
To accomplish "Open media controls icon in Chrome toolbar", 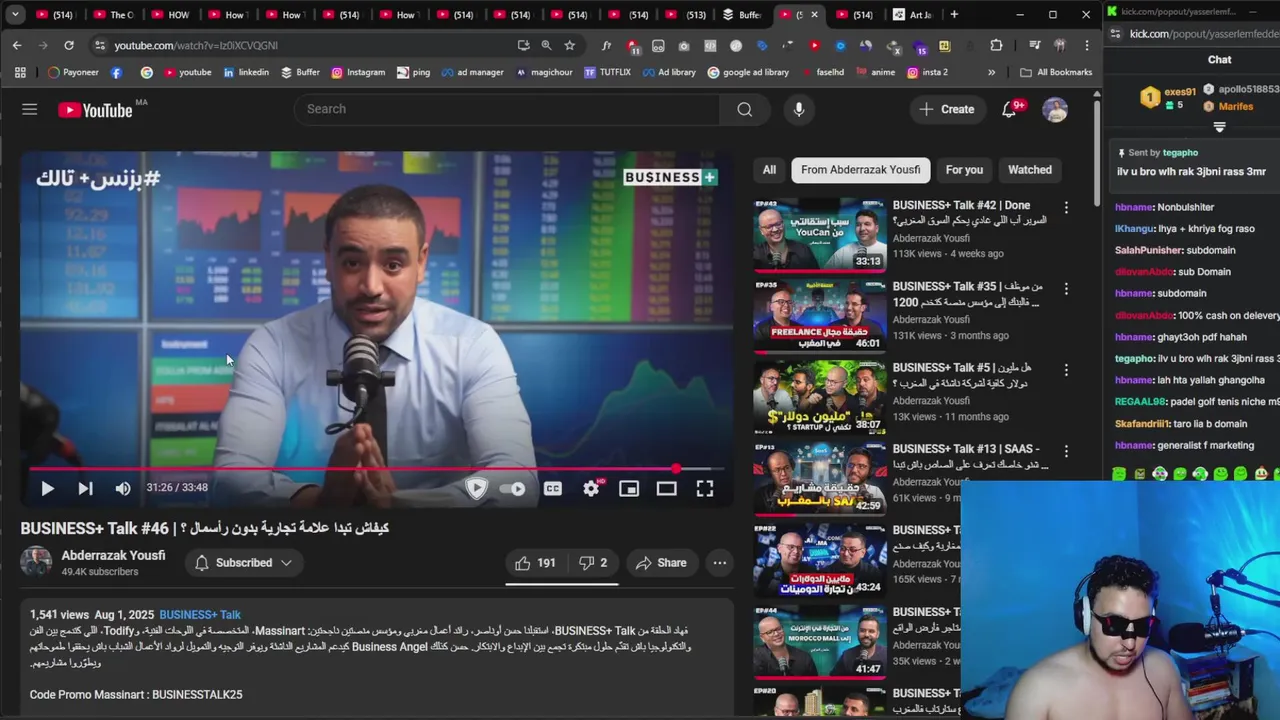I will point(1034,45).
